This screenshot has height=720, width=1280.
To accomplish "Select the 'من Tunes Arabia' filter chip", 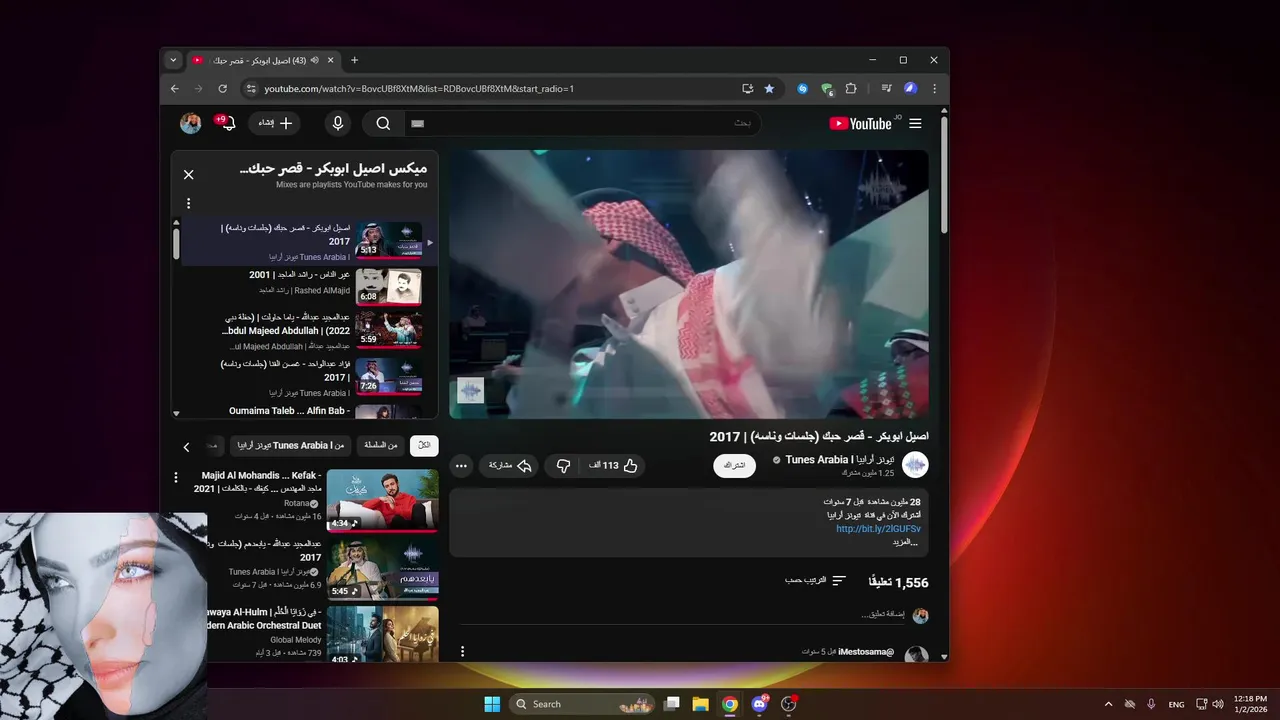I will point(290,445).
